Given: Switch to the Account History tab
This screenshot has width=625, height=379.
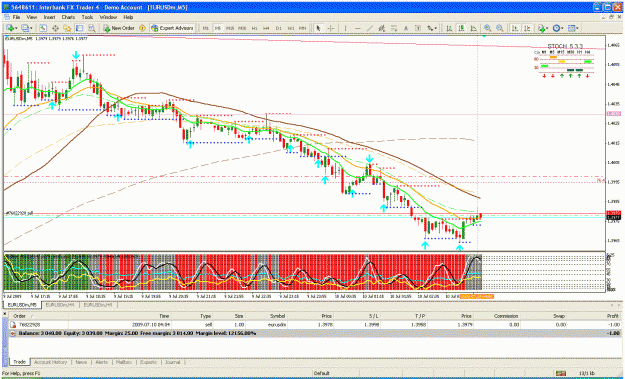Looking at the screenshot, I should pos(51,362).
